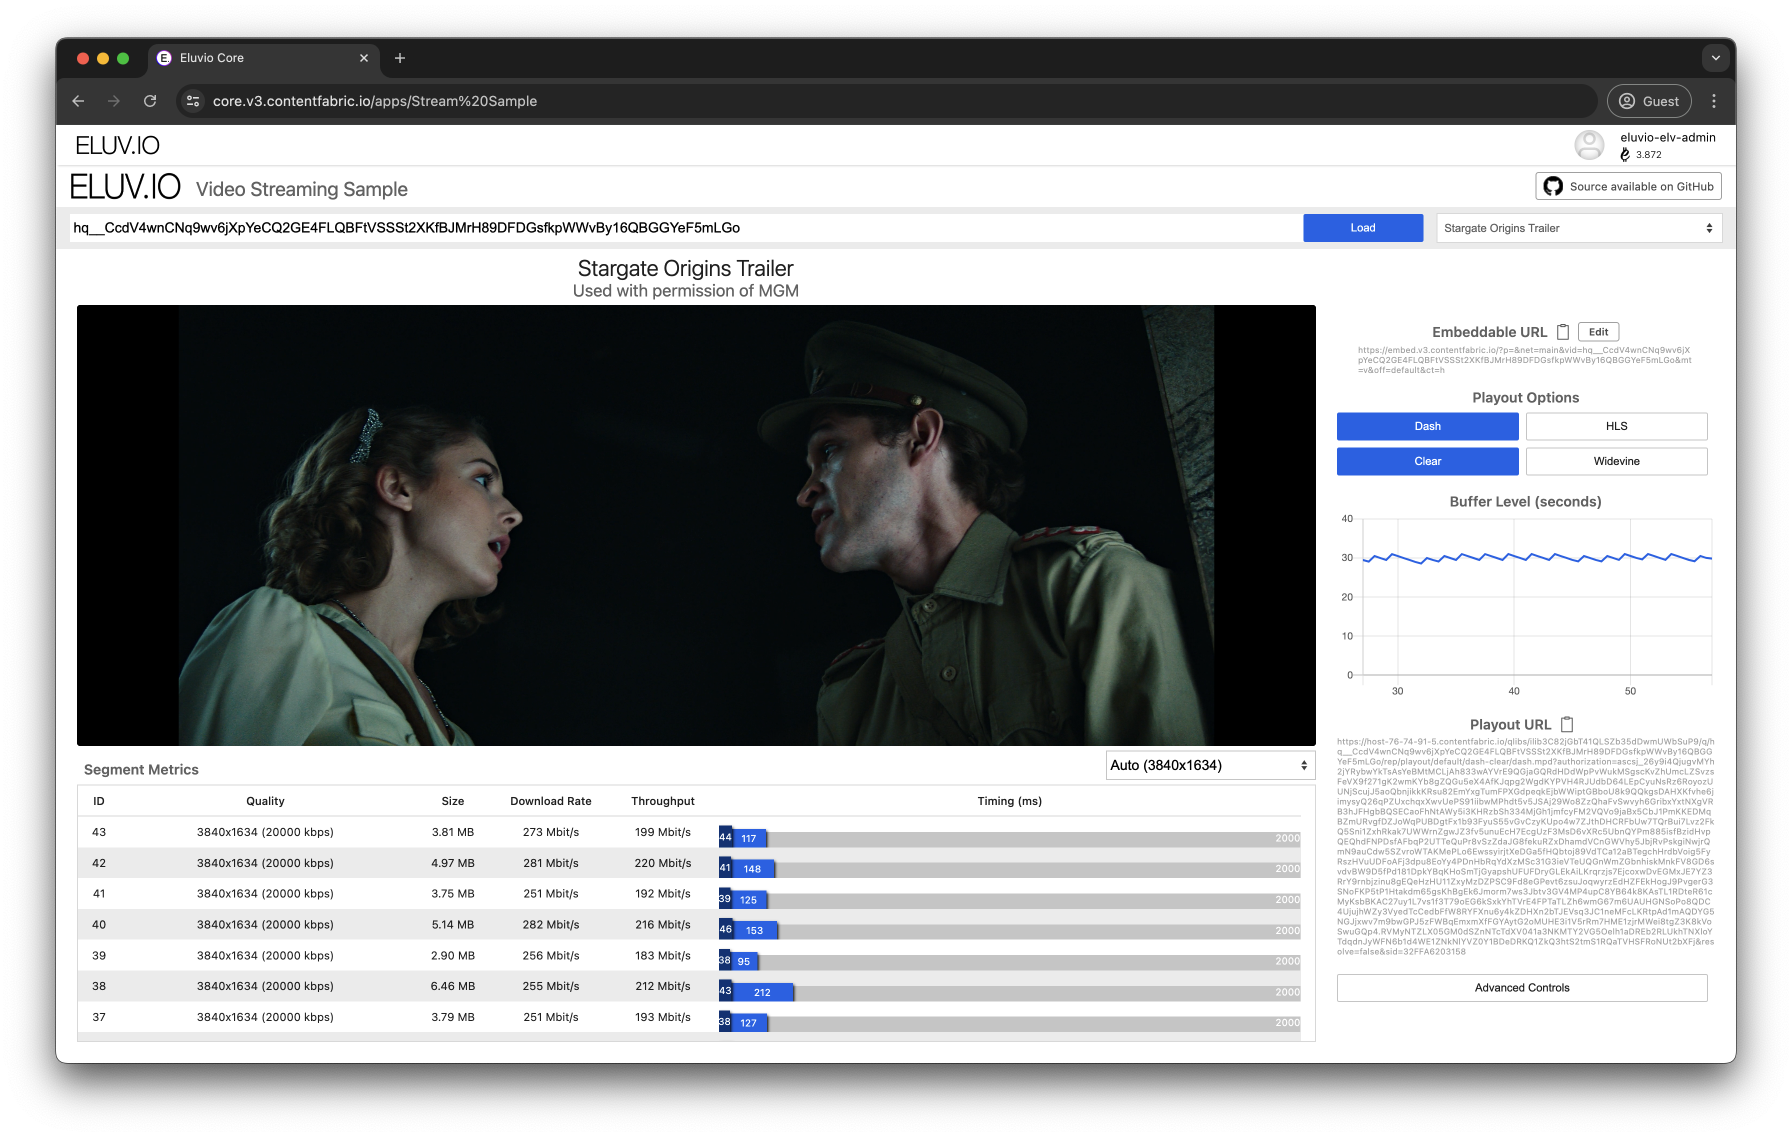Click the account balance 3.872
The image size is (1792, 1137).
pyautogui.click(x=1649, y=155)
